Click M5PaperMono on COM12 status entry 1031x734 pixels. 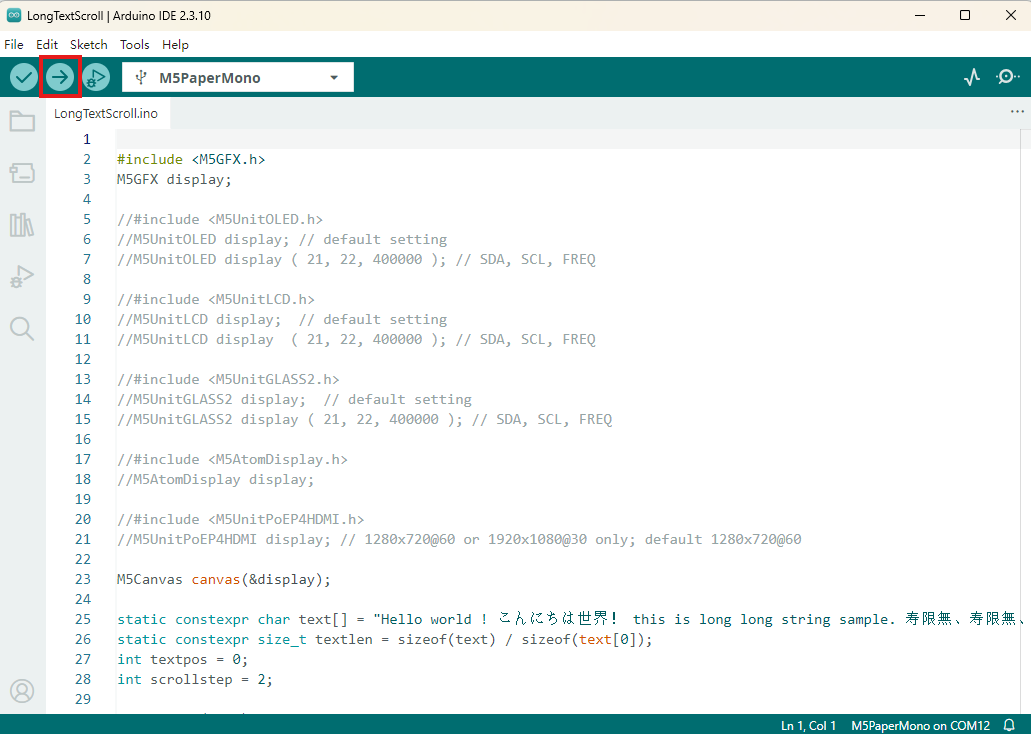click(x=921, y=725)
